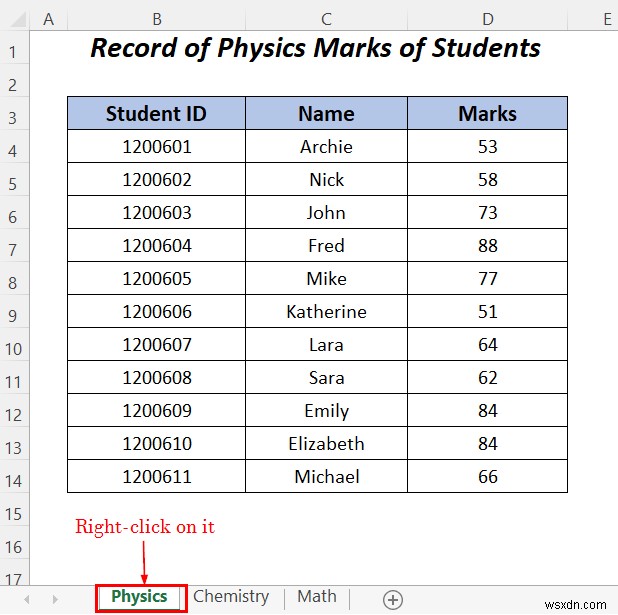The height and width of the screenshot is (615, 618).
Task: Select the name cell 'Mike'
Action: pyautogui.click(x=326, y=278)
